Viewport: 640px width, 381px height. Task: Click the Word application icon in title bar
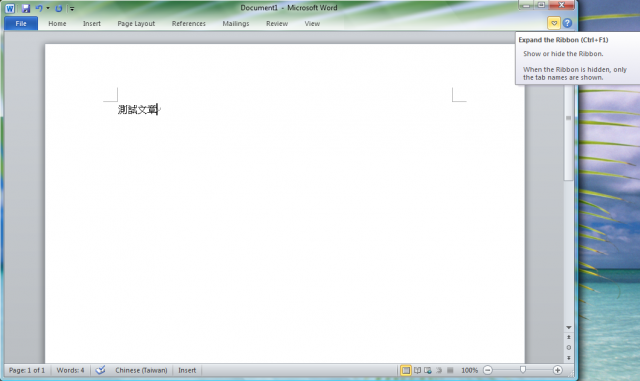point(10,8)
